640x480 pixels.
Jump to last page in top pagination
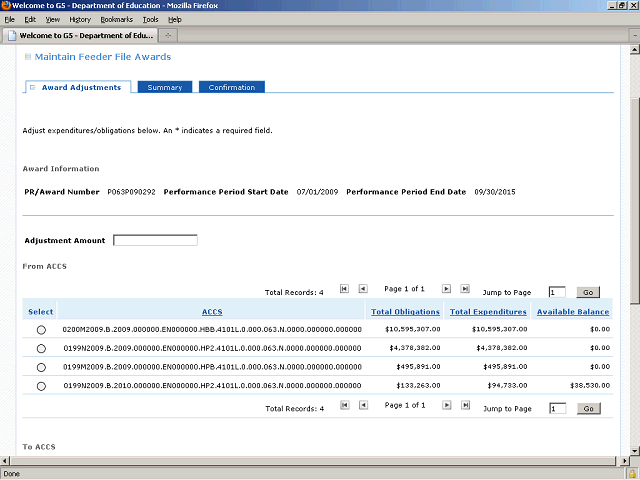(x=465, y=289)
